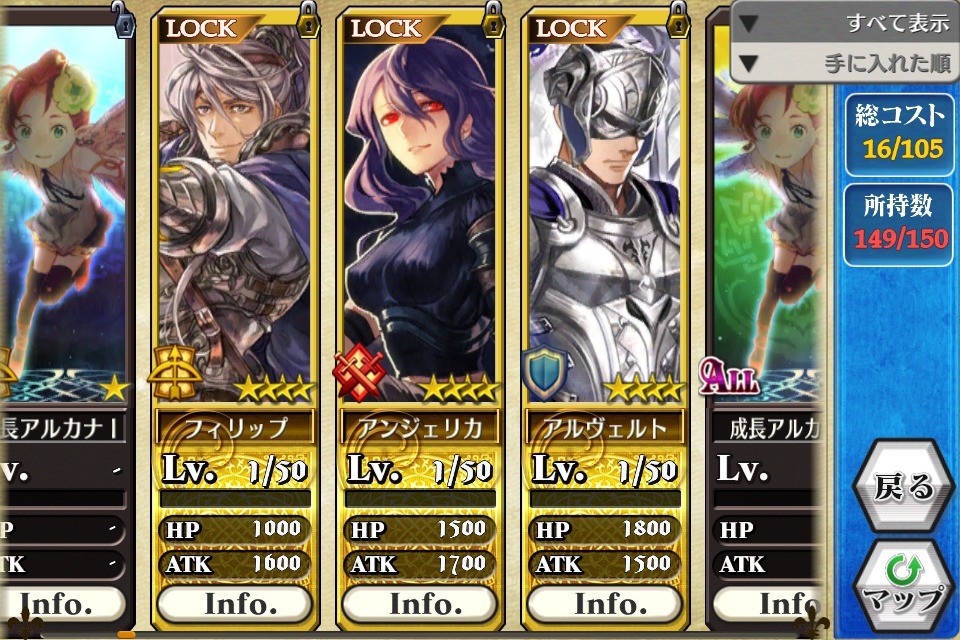Click the shield class icon on アルヴェルト card

[544, 371]
